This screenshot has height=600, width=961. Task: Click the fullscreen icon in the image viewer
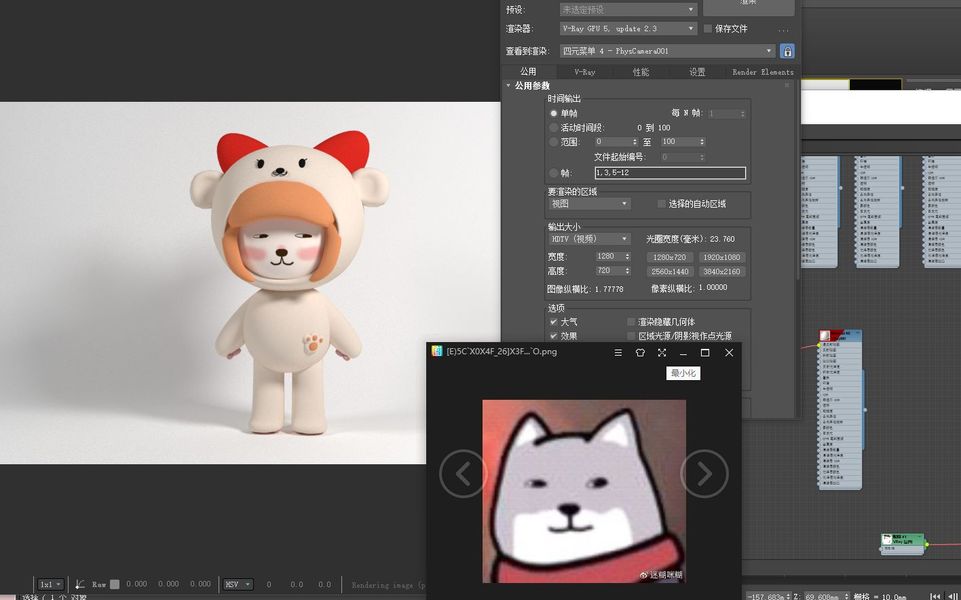coord(662,352)
